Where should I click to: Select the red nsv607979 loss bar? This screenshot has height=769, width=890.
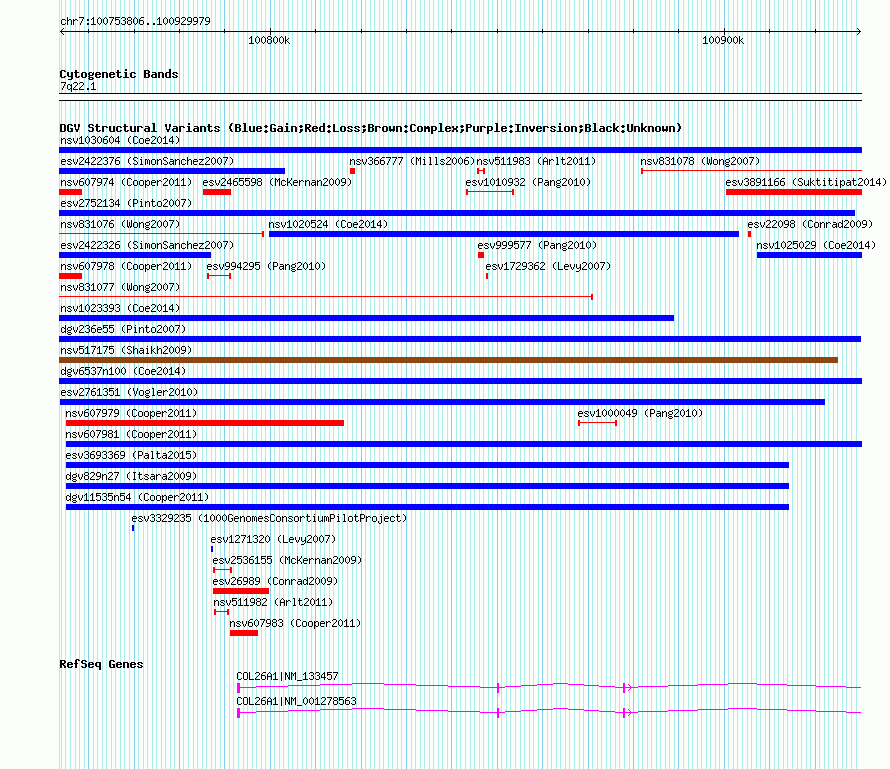tap(205, 423)
